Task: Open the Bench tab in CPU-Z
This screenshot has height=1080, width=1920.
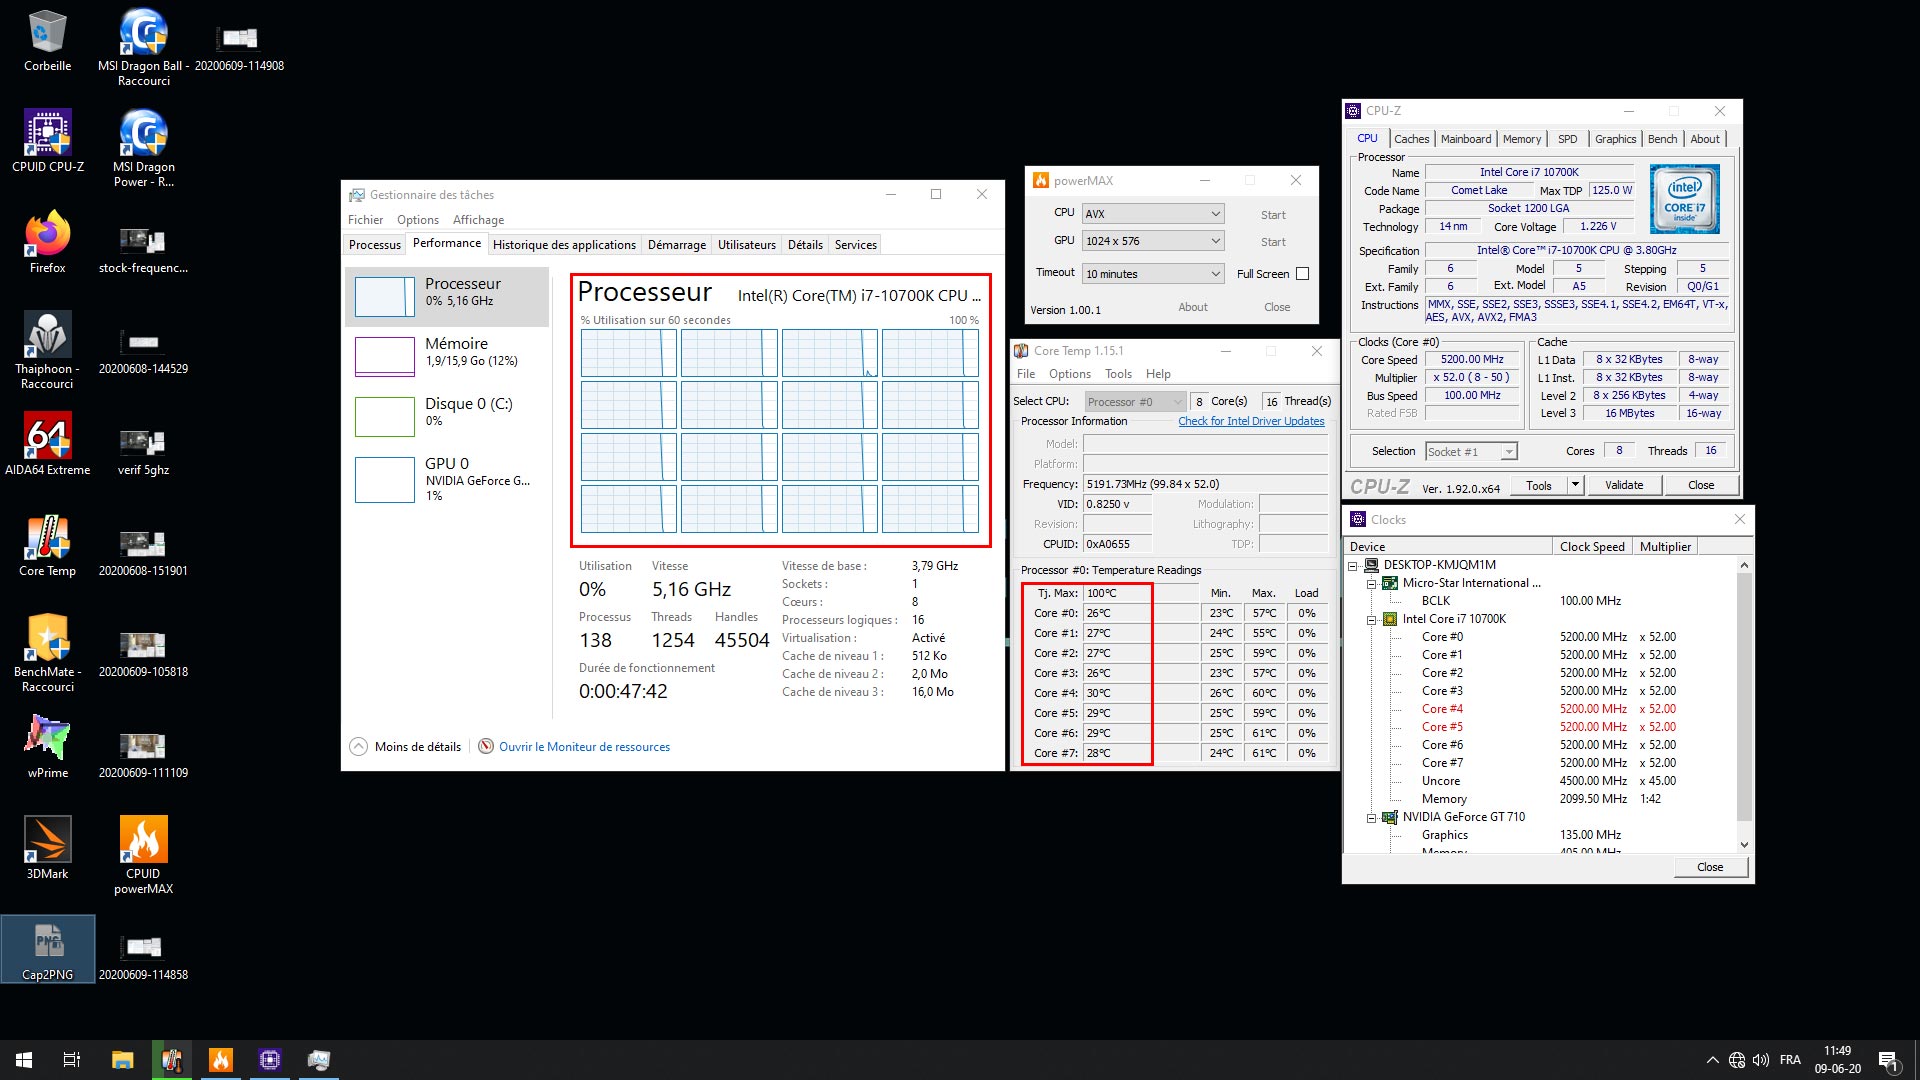Action: (x=1662, y=139)
